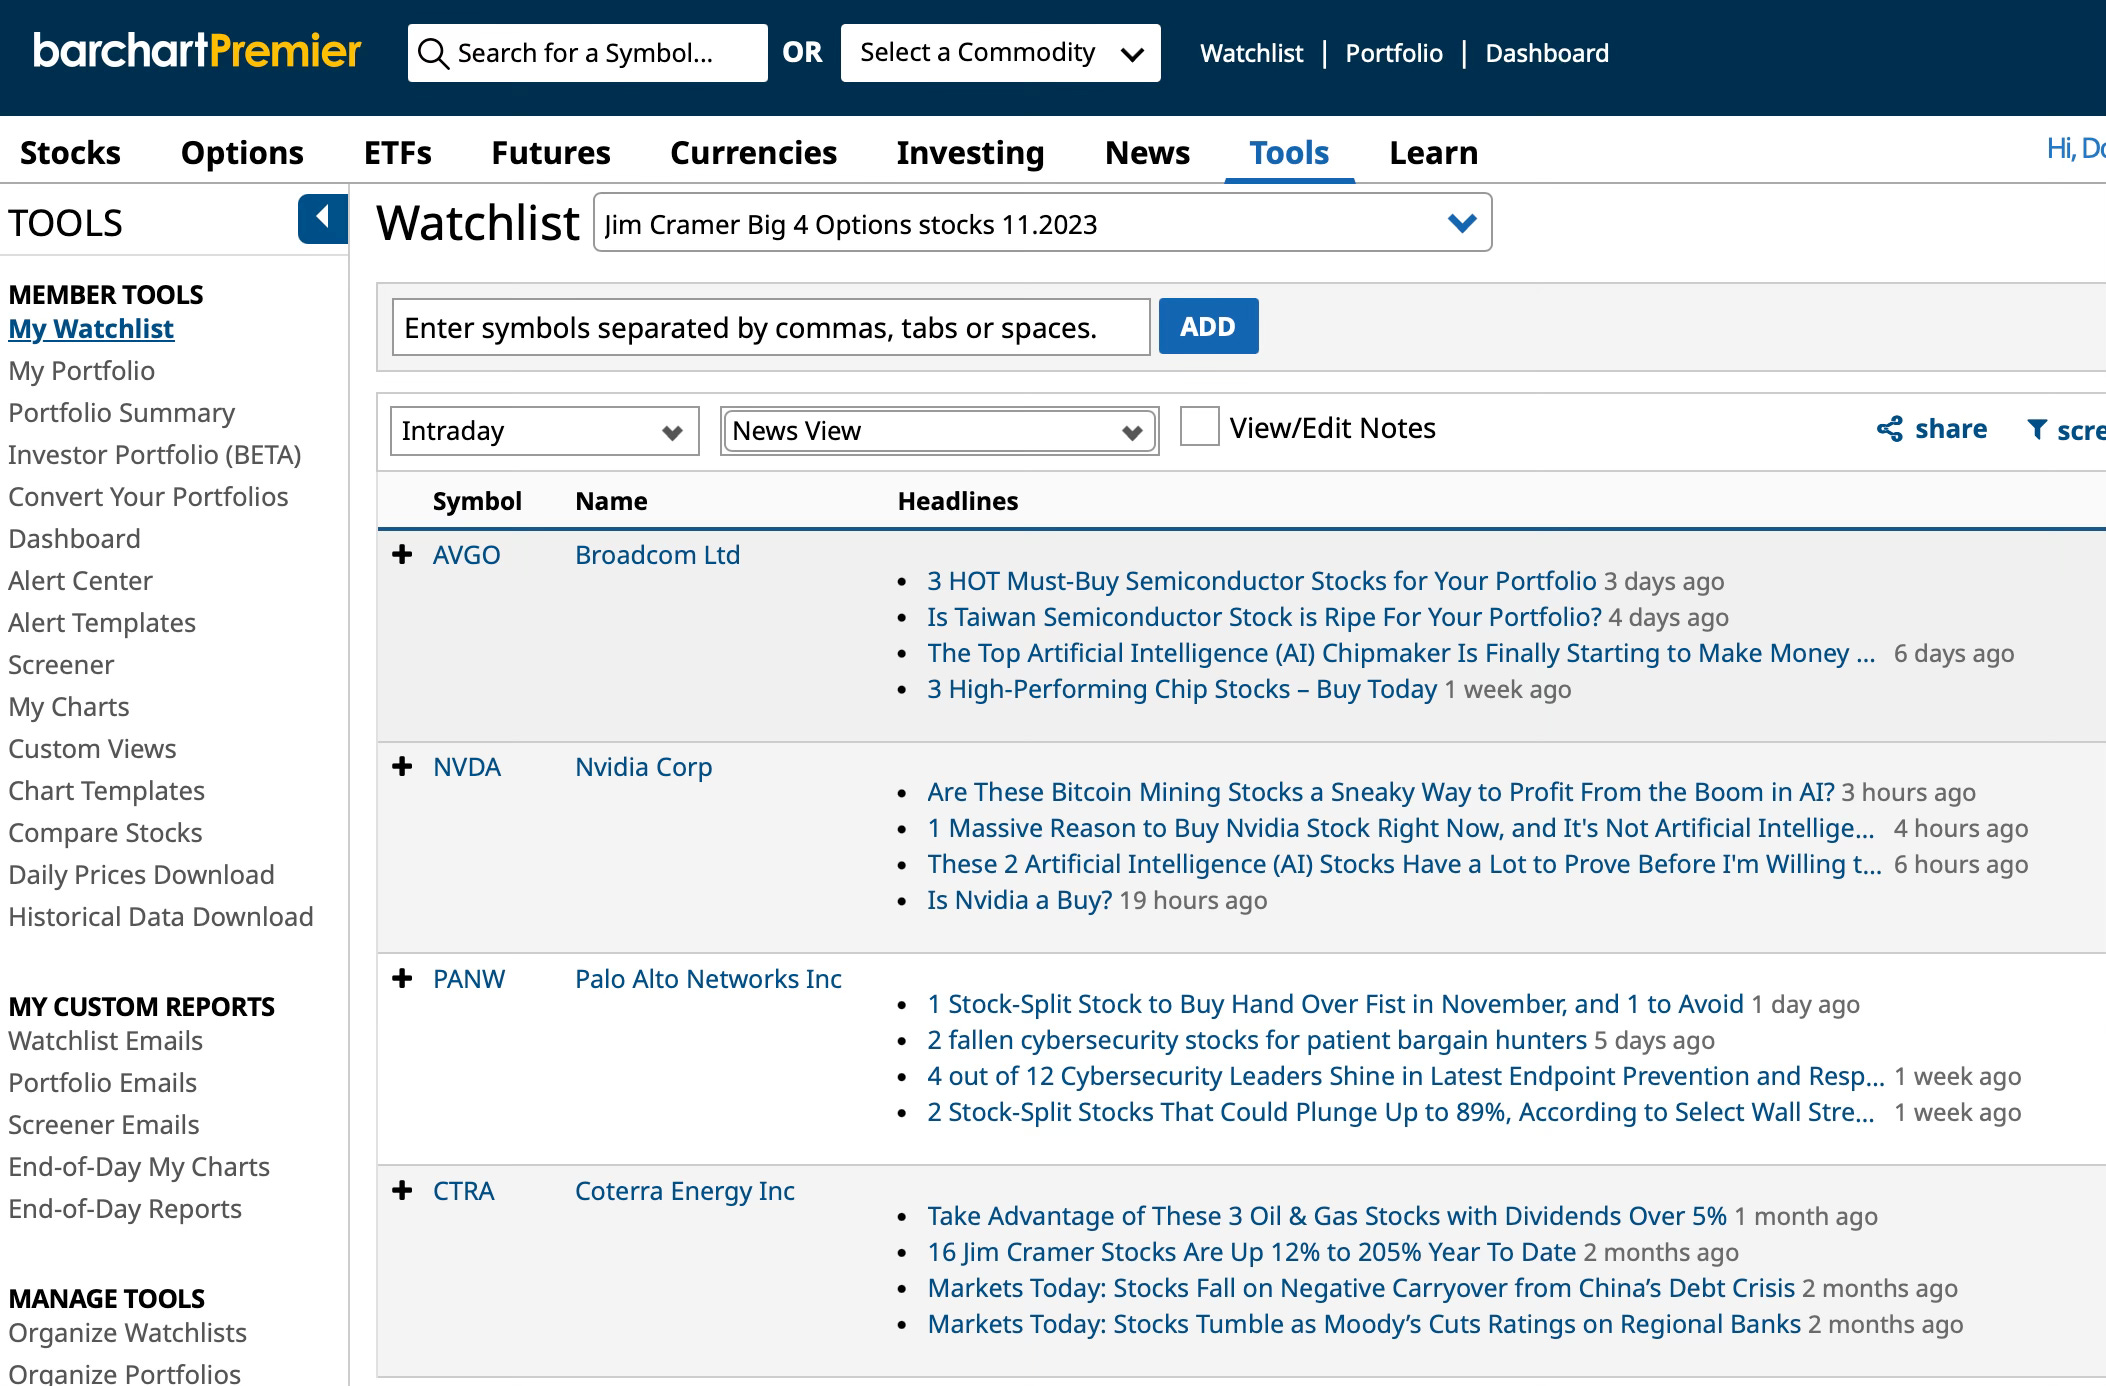Open the Investing menu

970,152
